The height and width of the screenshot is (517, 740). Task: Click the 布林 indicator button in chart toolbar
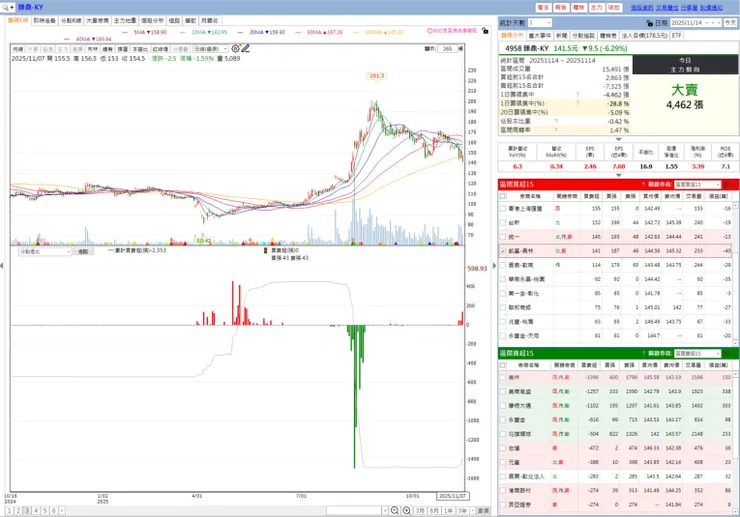[92, 49]
